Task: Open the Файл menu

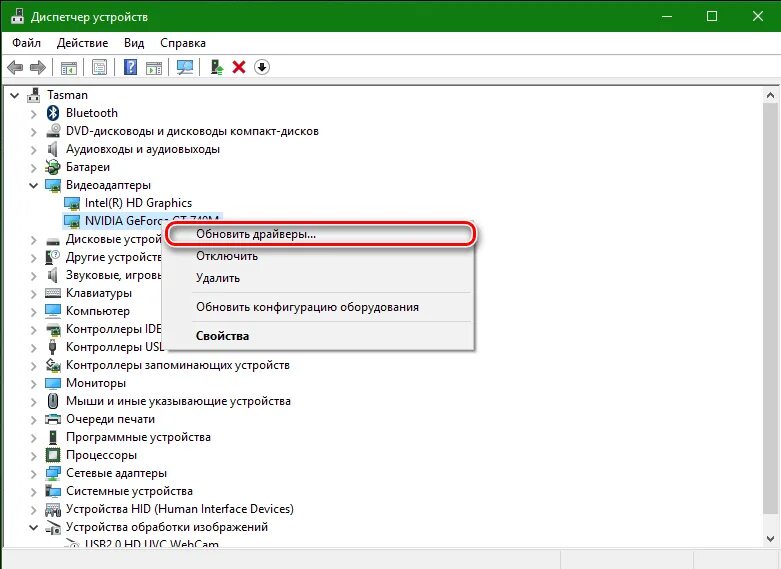Action: (26, 43)
